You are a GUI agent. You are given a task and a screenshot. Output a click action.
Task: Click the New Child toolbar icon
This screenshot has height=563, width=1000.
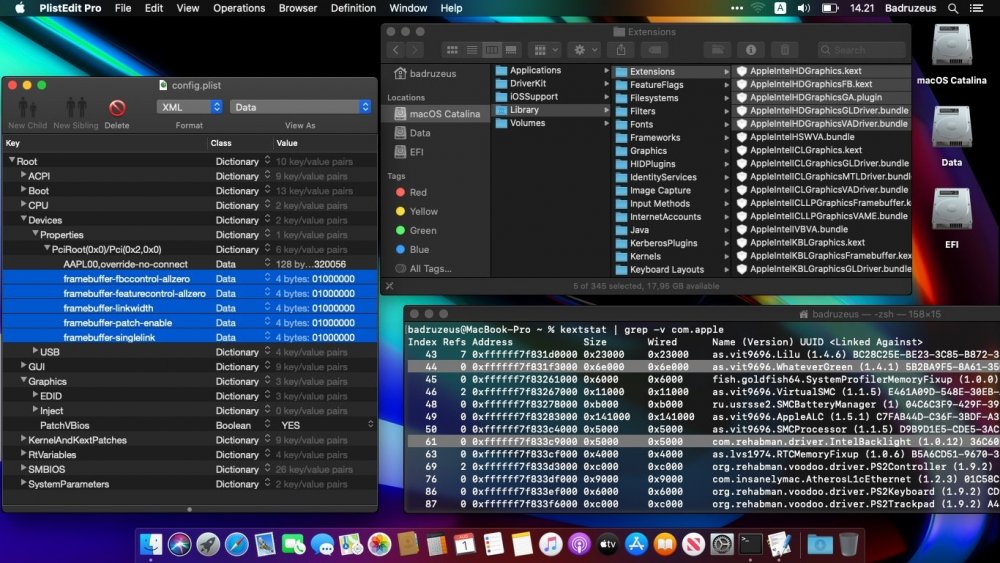(27, 107)
